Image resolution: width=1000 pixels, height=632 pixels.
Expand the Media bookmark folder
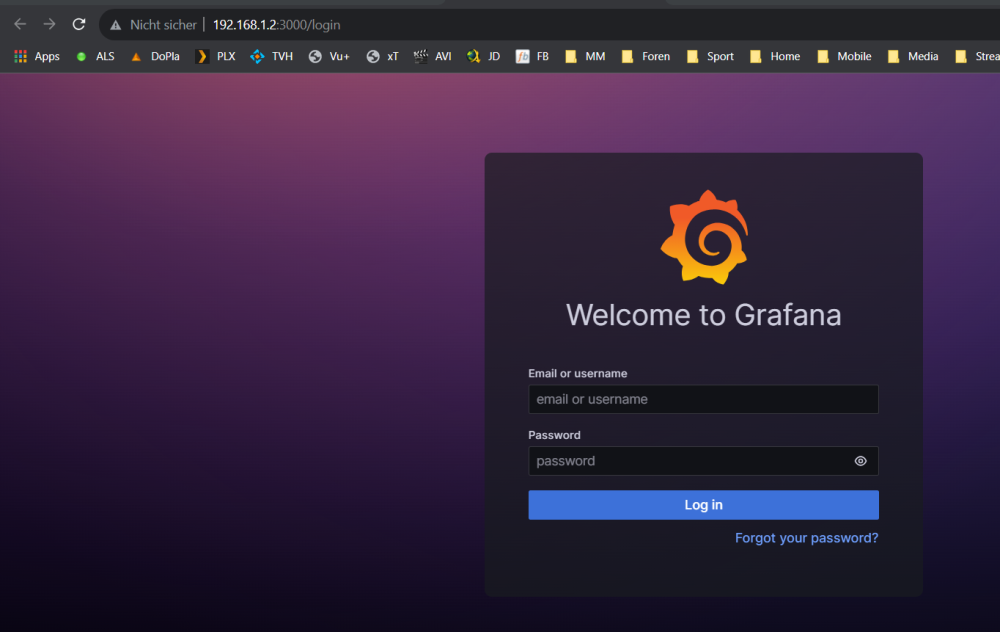(913, 56)
